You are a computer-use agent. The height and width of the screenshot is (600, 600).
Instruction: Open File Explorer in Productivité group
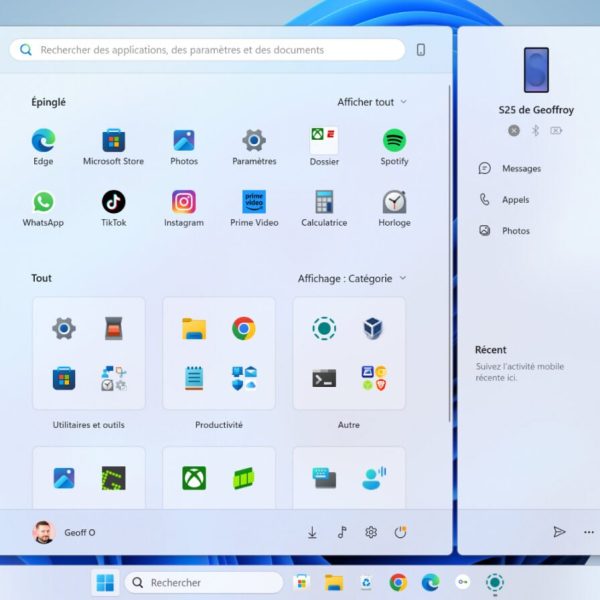click(x=194, y=328)
